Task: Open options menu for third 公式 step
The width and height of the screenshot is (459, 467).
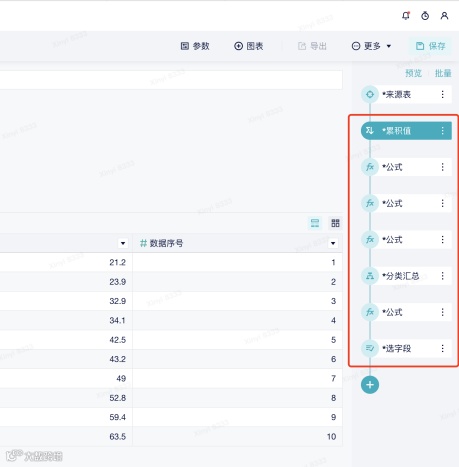Action: pyautogui.click(x=442, y=240)
